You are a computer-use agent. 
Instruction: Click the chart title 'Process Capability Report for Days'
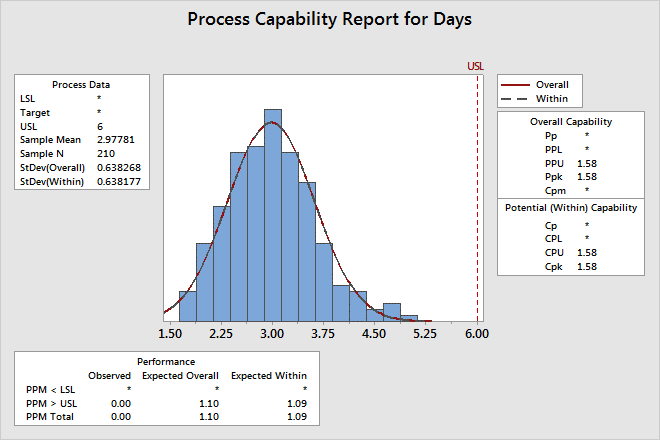[x=330, y=19]
